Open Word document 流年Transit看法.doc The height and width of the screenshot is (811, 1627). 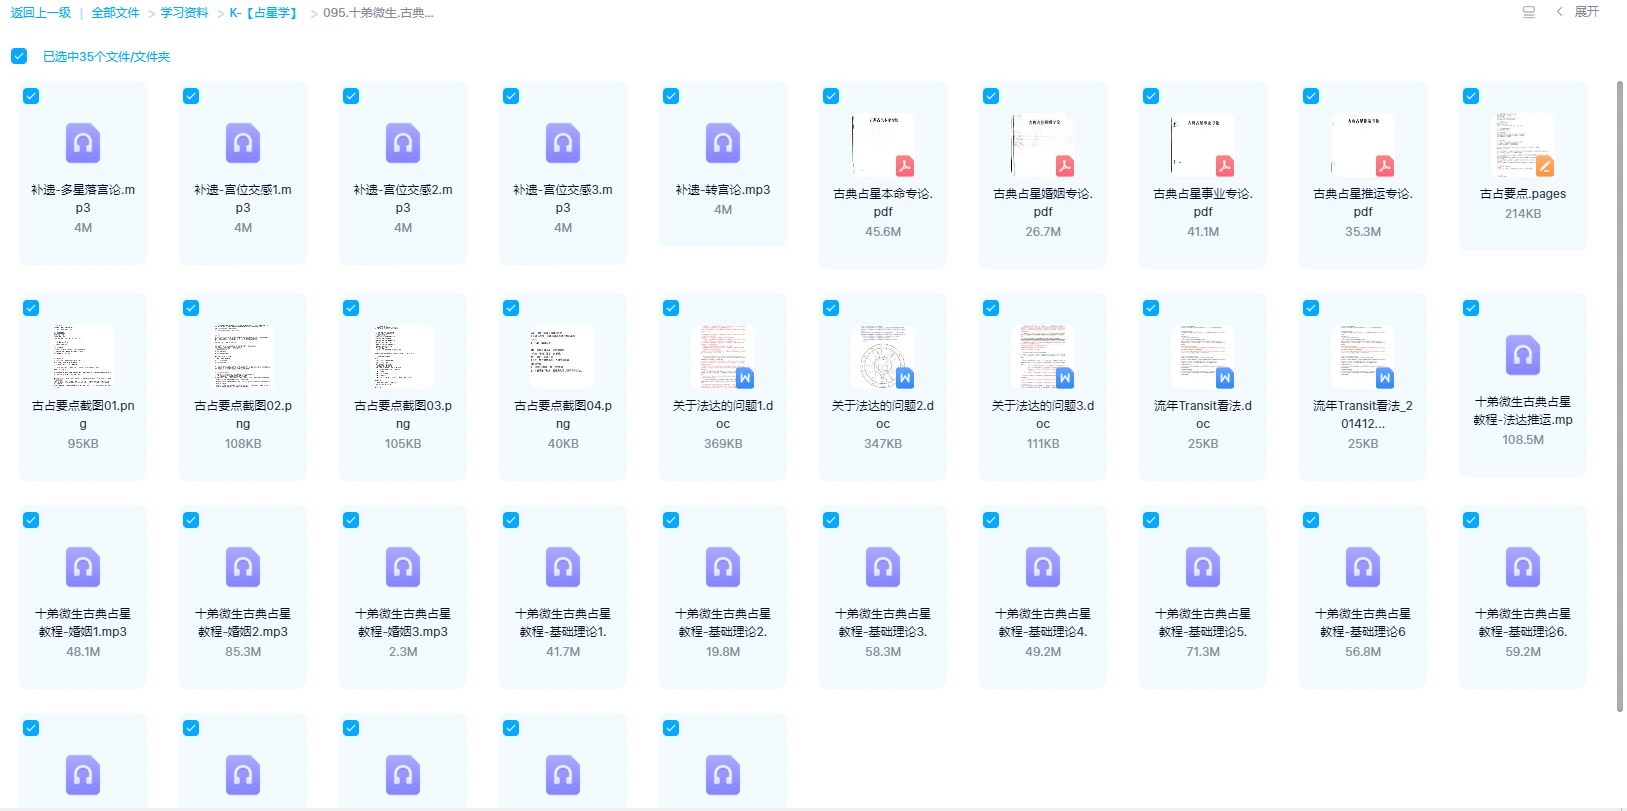coord(1203,357)
